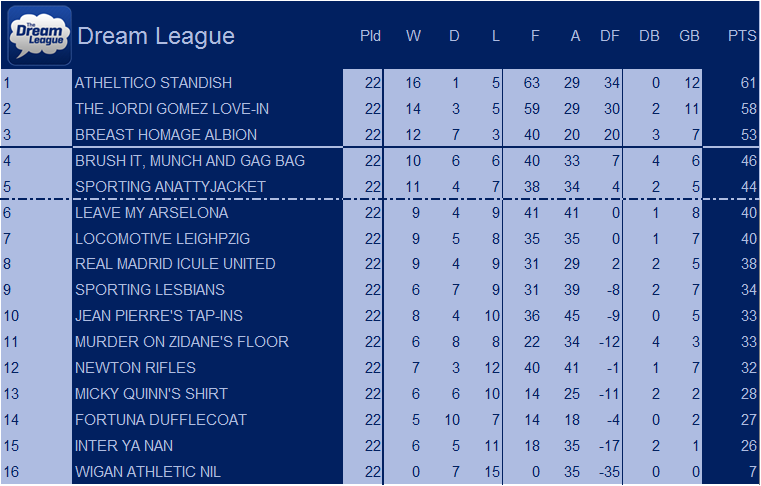Click the W wins column header
This screenshot has height=486, width=761.
coord(413,36)
